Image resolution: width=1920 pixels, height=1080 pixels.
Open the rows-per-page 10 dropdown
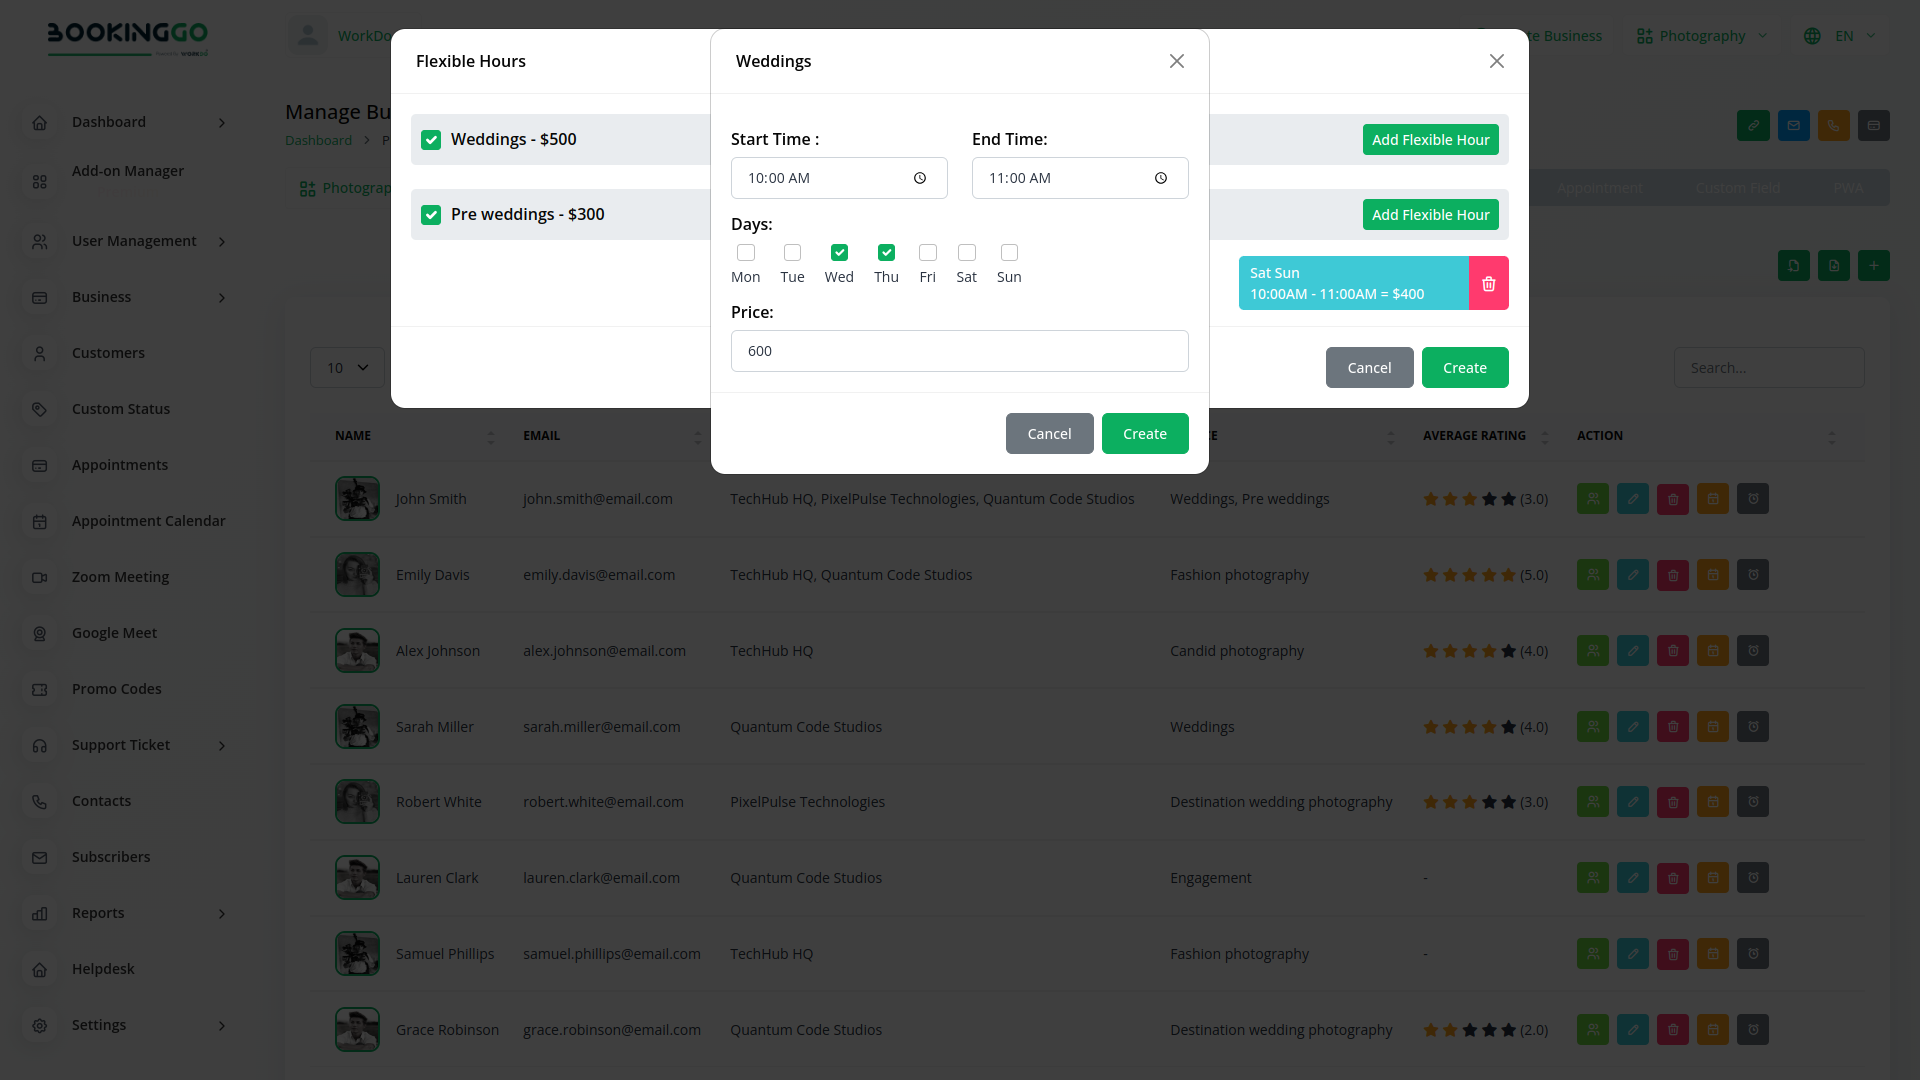point(347,368)
